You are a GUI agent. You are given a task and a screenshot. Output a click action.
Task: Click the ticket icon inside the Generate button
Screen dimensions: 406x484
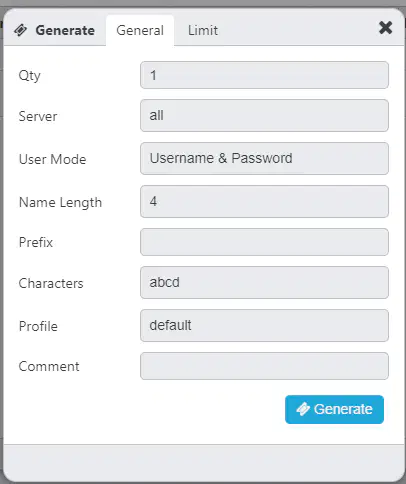tap(303, 409)
